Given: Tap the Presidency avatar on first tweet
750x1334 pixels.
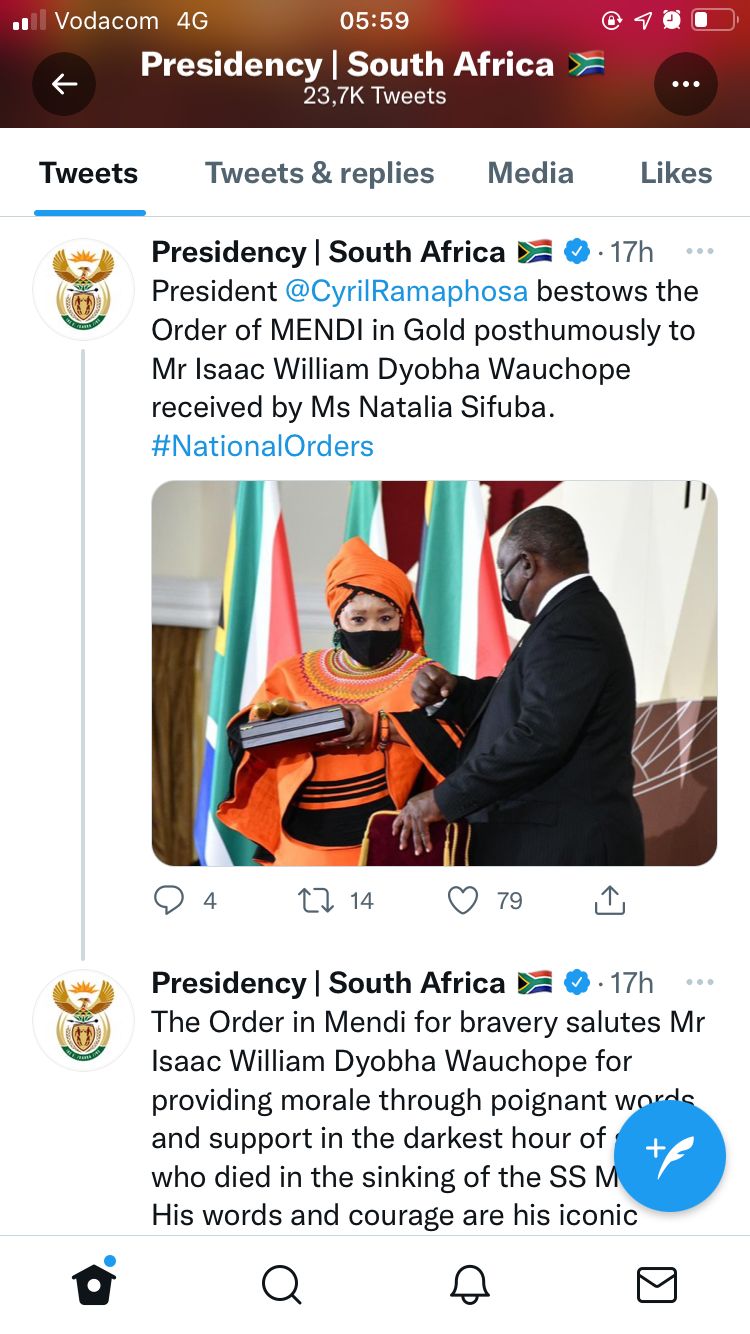Looking at the screenshot, I should tap(84, 289).
